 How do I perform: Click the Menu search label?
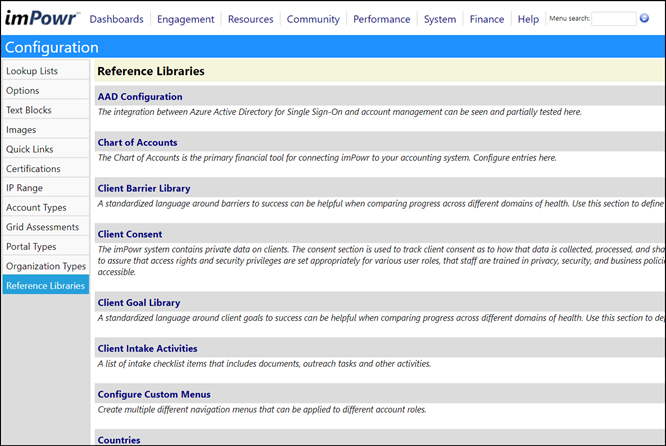[569, 19]
